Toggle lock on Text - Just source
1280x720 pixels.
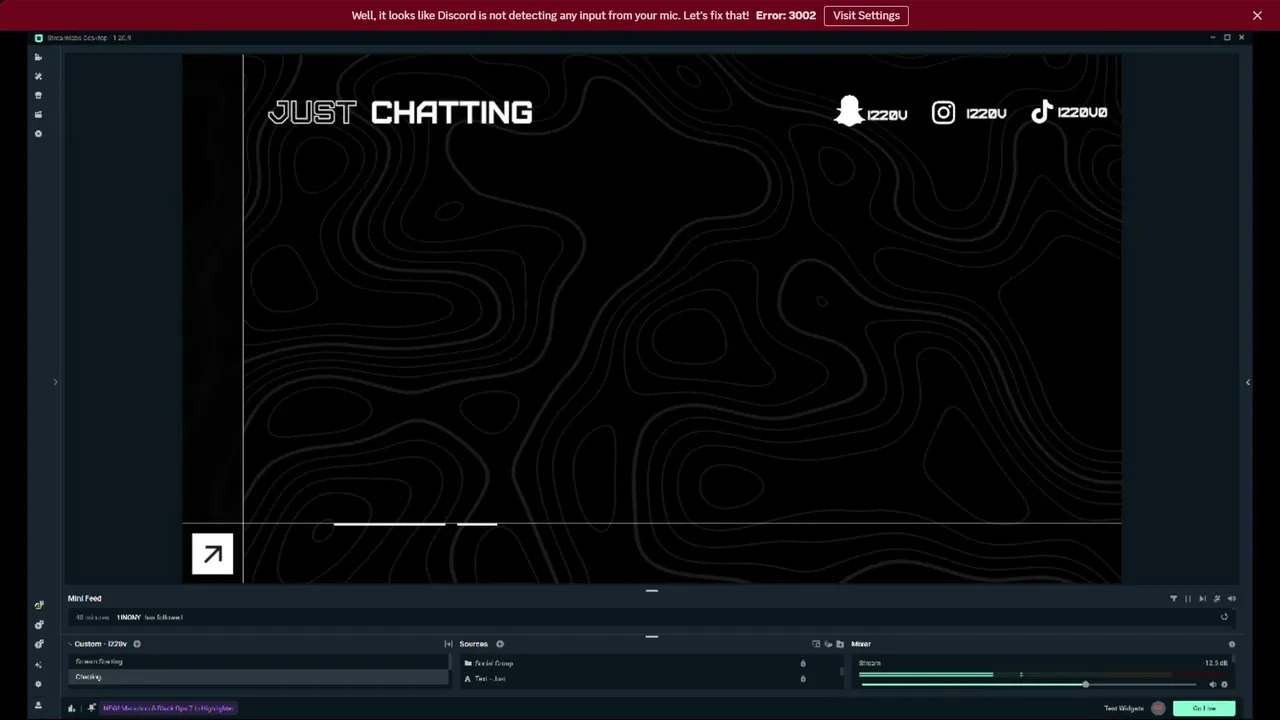tap(803, 679)
